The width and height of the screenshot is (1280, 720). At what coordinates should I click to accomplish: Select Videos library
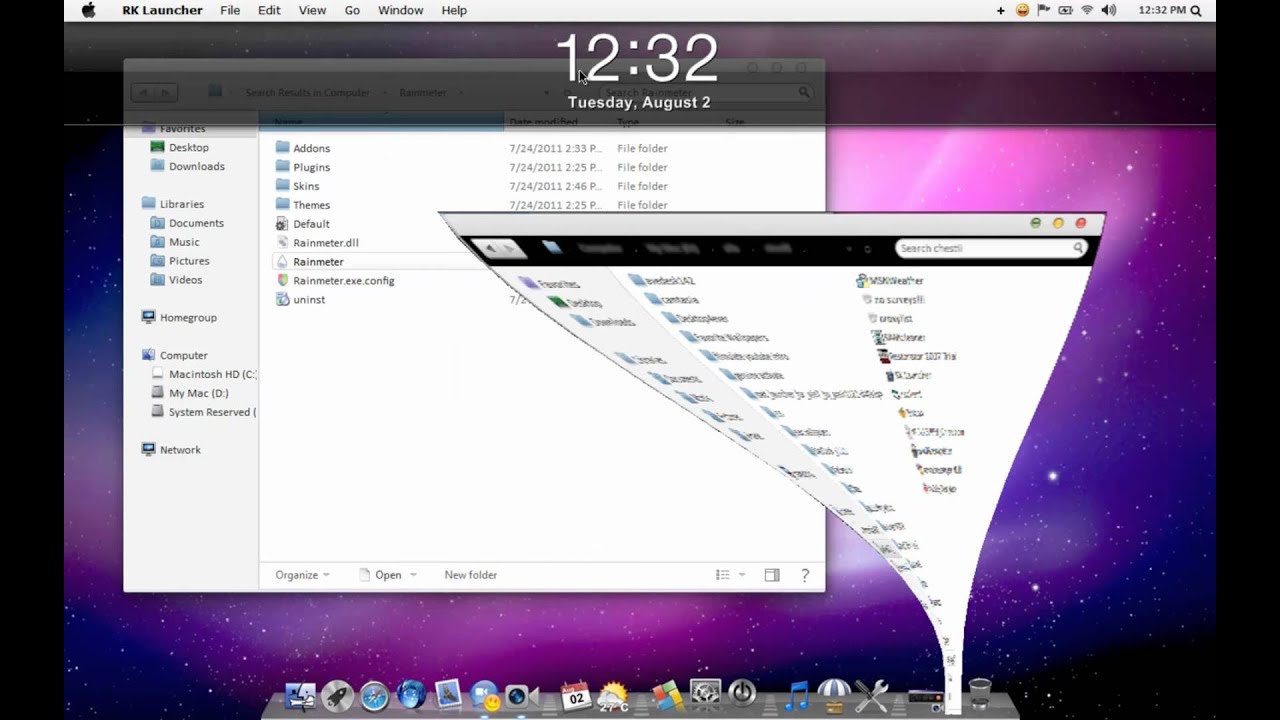pyautogui.click(x=176, y=280)
